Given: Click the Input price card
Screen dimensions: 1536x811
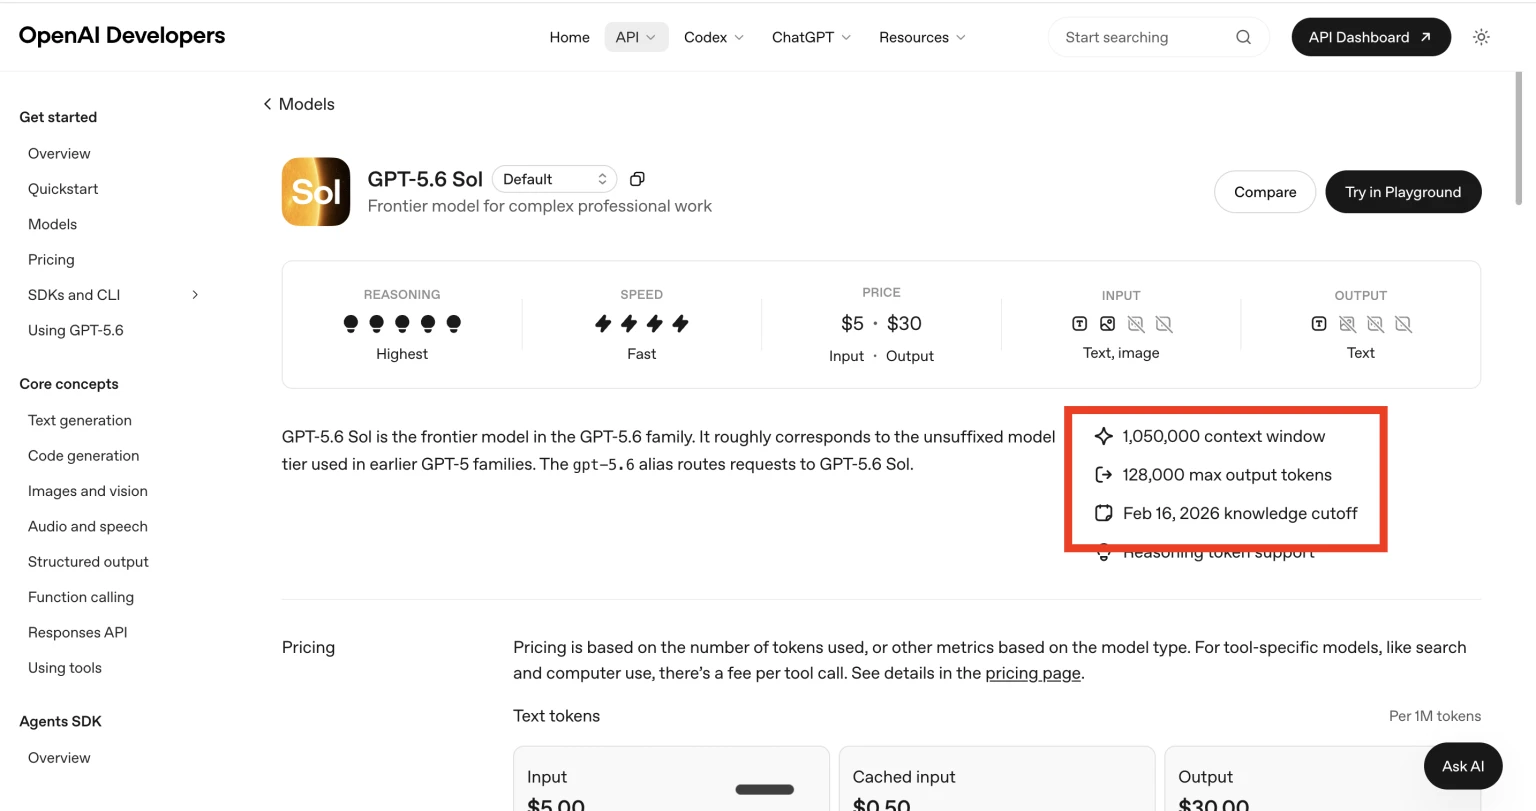Looking at the screenshot, I should pyautogui.click(x=671, y=779).
